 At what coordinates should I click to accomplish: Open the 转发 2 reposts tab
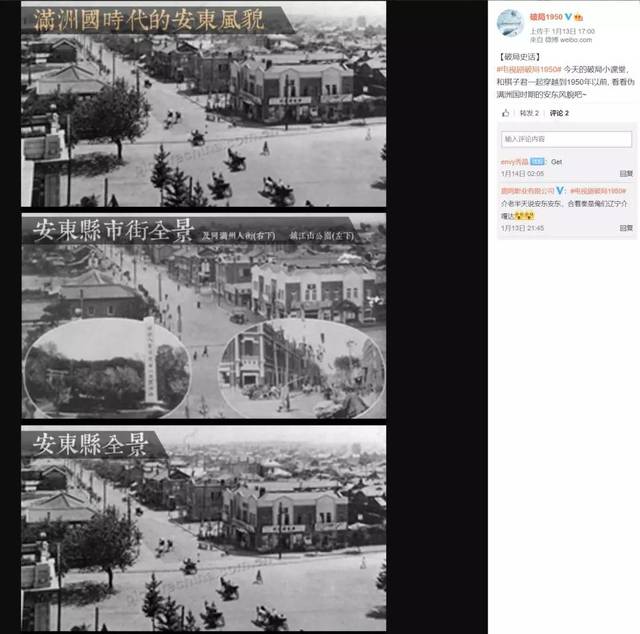pos(529,113)
